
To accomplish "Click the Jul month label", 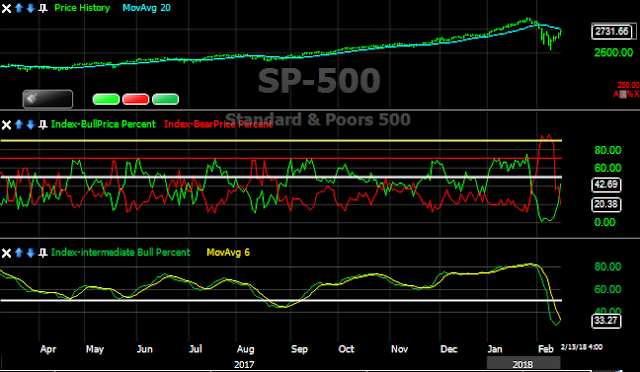I will coord(196,349).
